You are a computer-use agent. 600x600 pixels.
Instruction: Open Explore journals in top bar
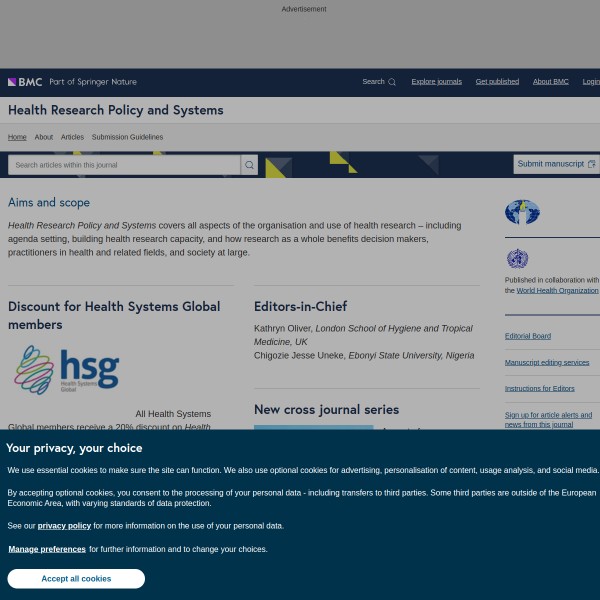(436, 82)
